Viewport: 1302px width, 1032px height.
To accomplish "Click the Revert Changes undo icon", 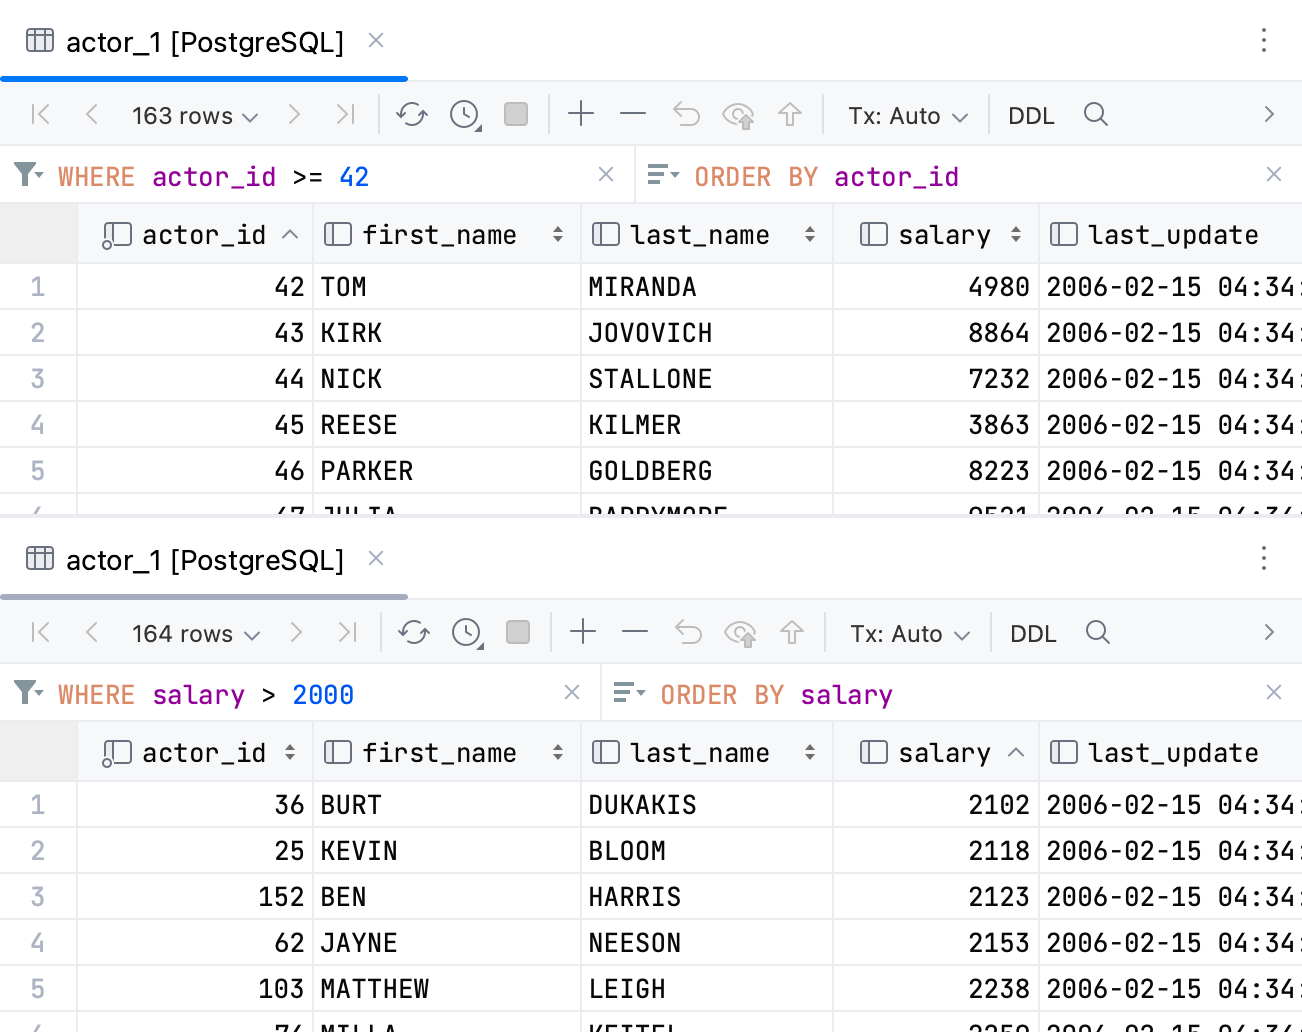I will tap(686, 114).
